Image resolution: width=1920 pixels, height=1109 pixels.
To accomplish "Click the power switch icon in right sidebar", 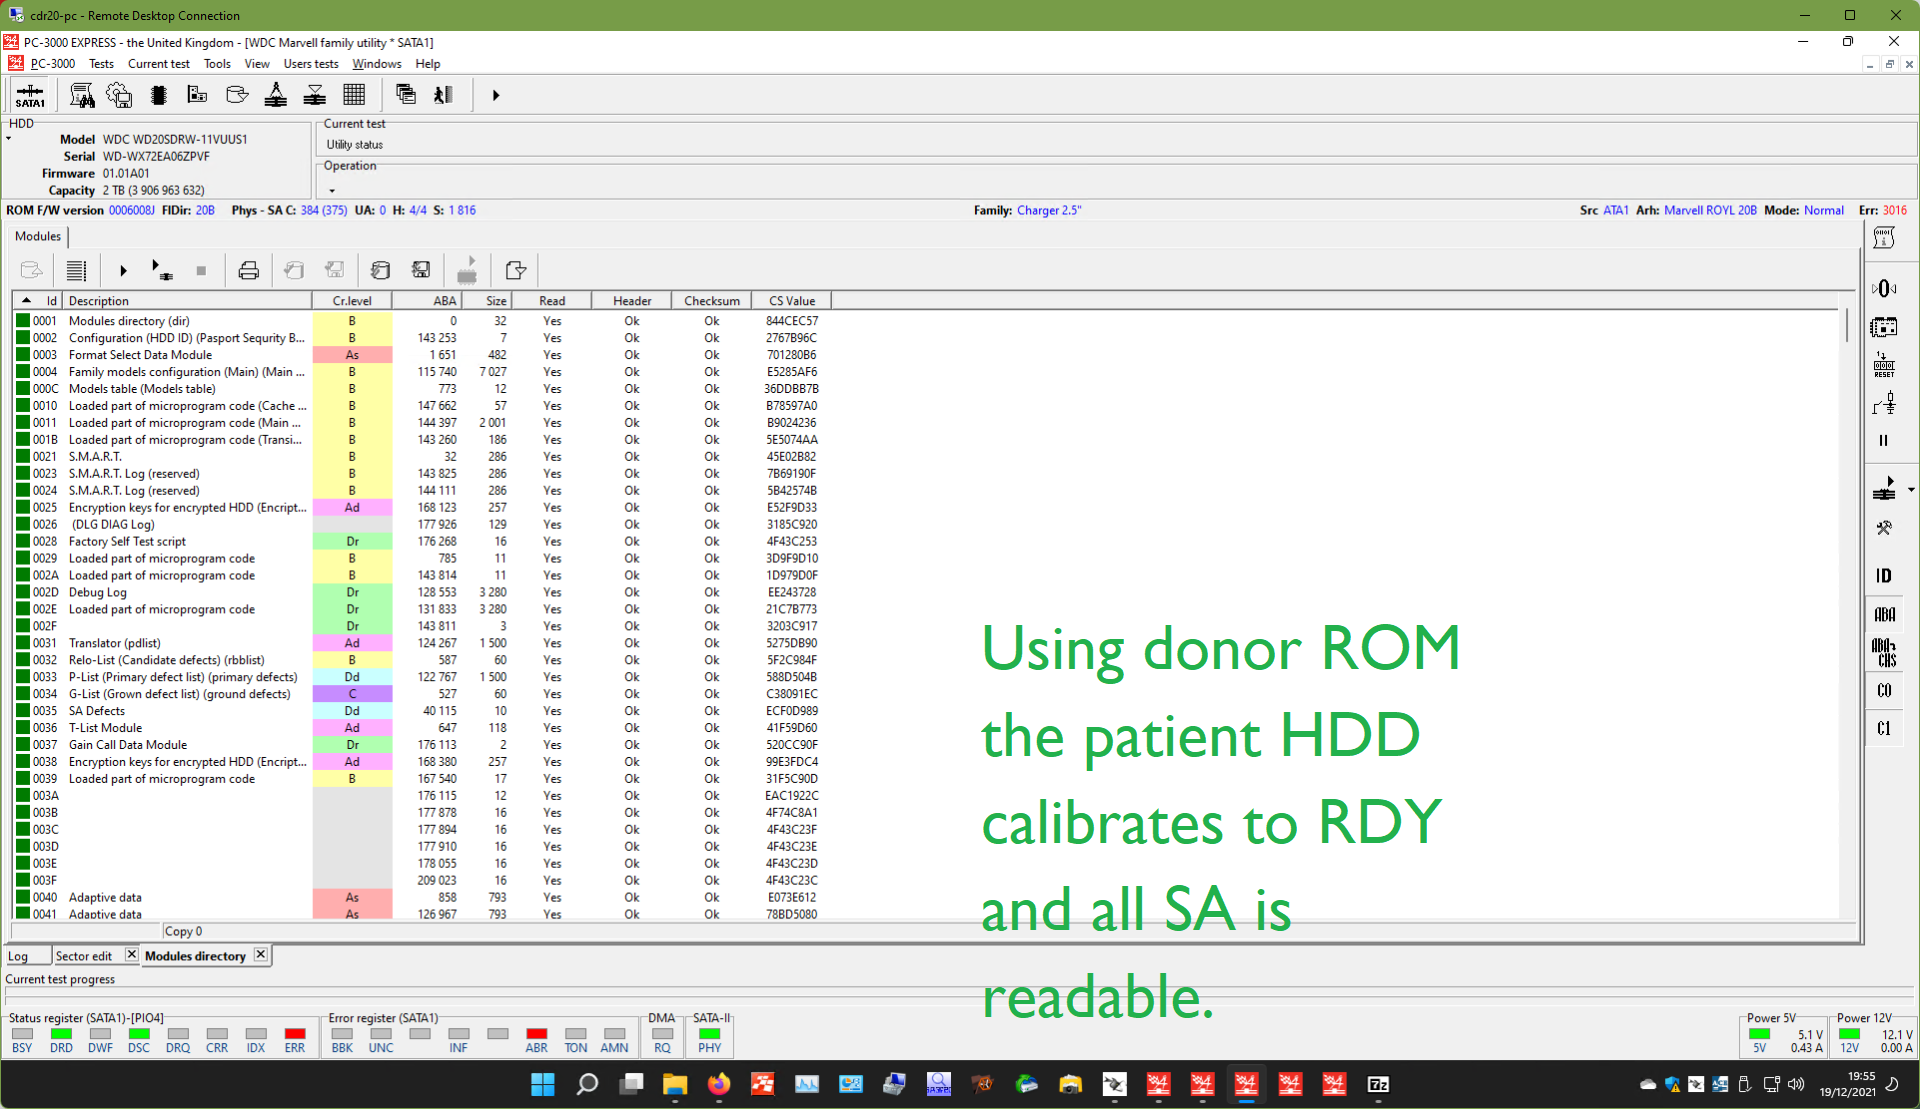I will 1884,403.
